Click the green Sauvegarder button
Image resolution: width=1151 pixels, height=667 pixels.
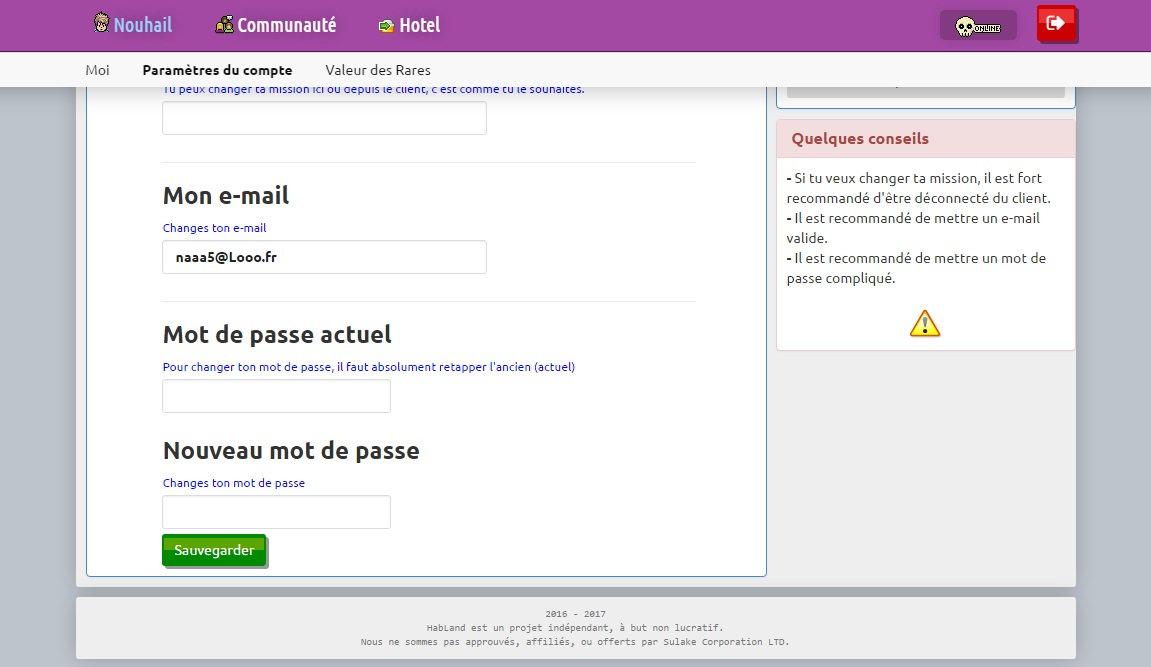tap(213, 550)
